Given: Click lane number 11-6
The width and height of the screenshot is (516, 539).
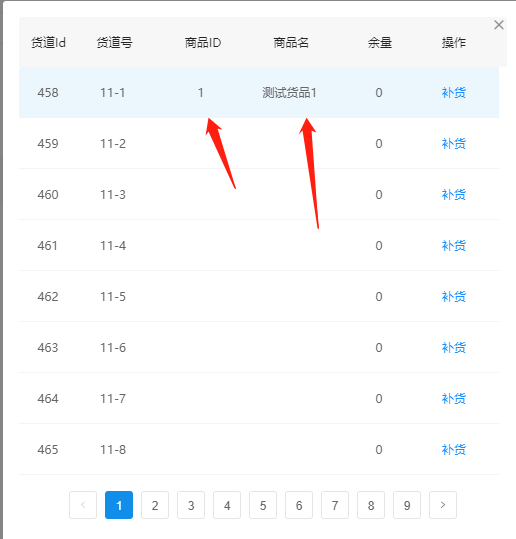Looking at the screenshot, I should pos(113,348).
